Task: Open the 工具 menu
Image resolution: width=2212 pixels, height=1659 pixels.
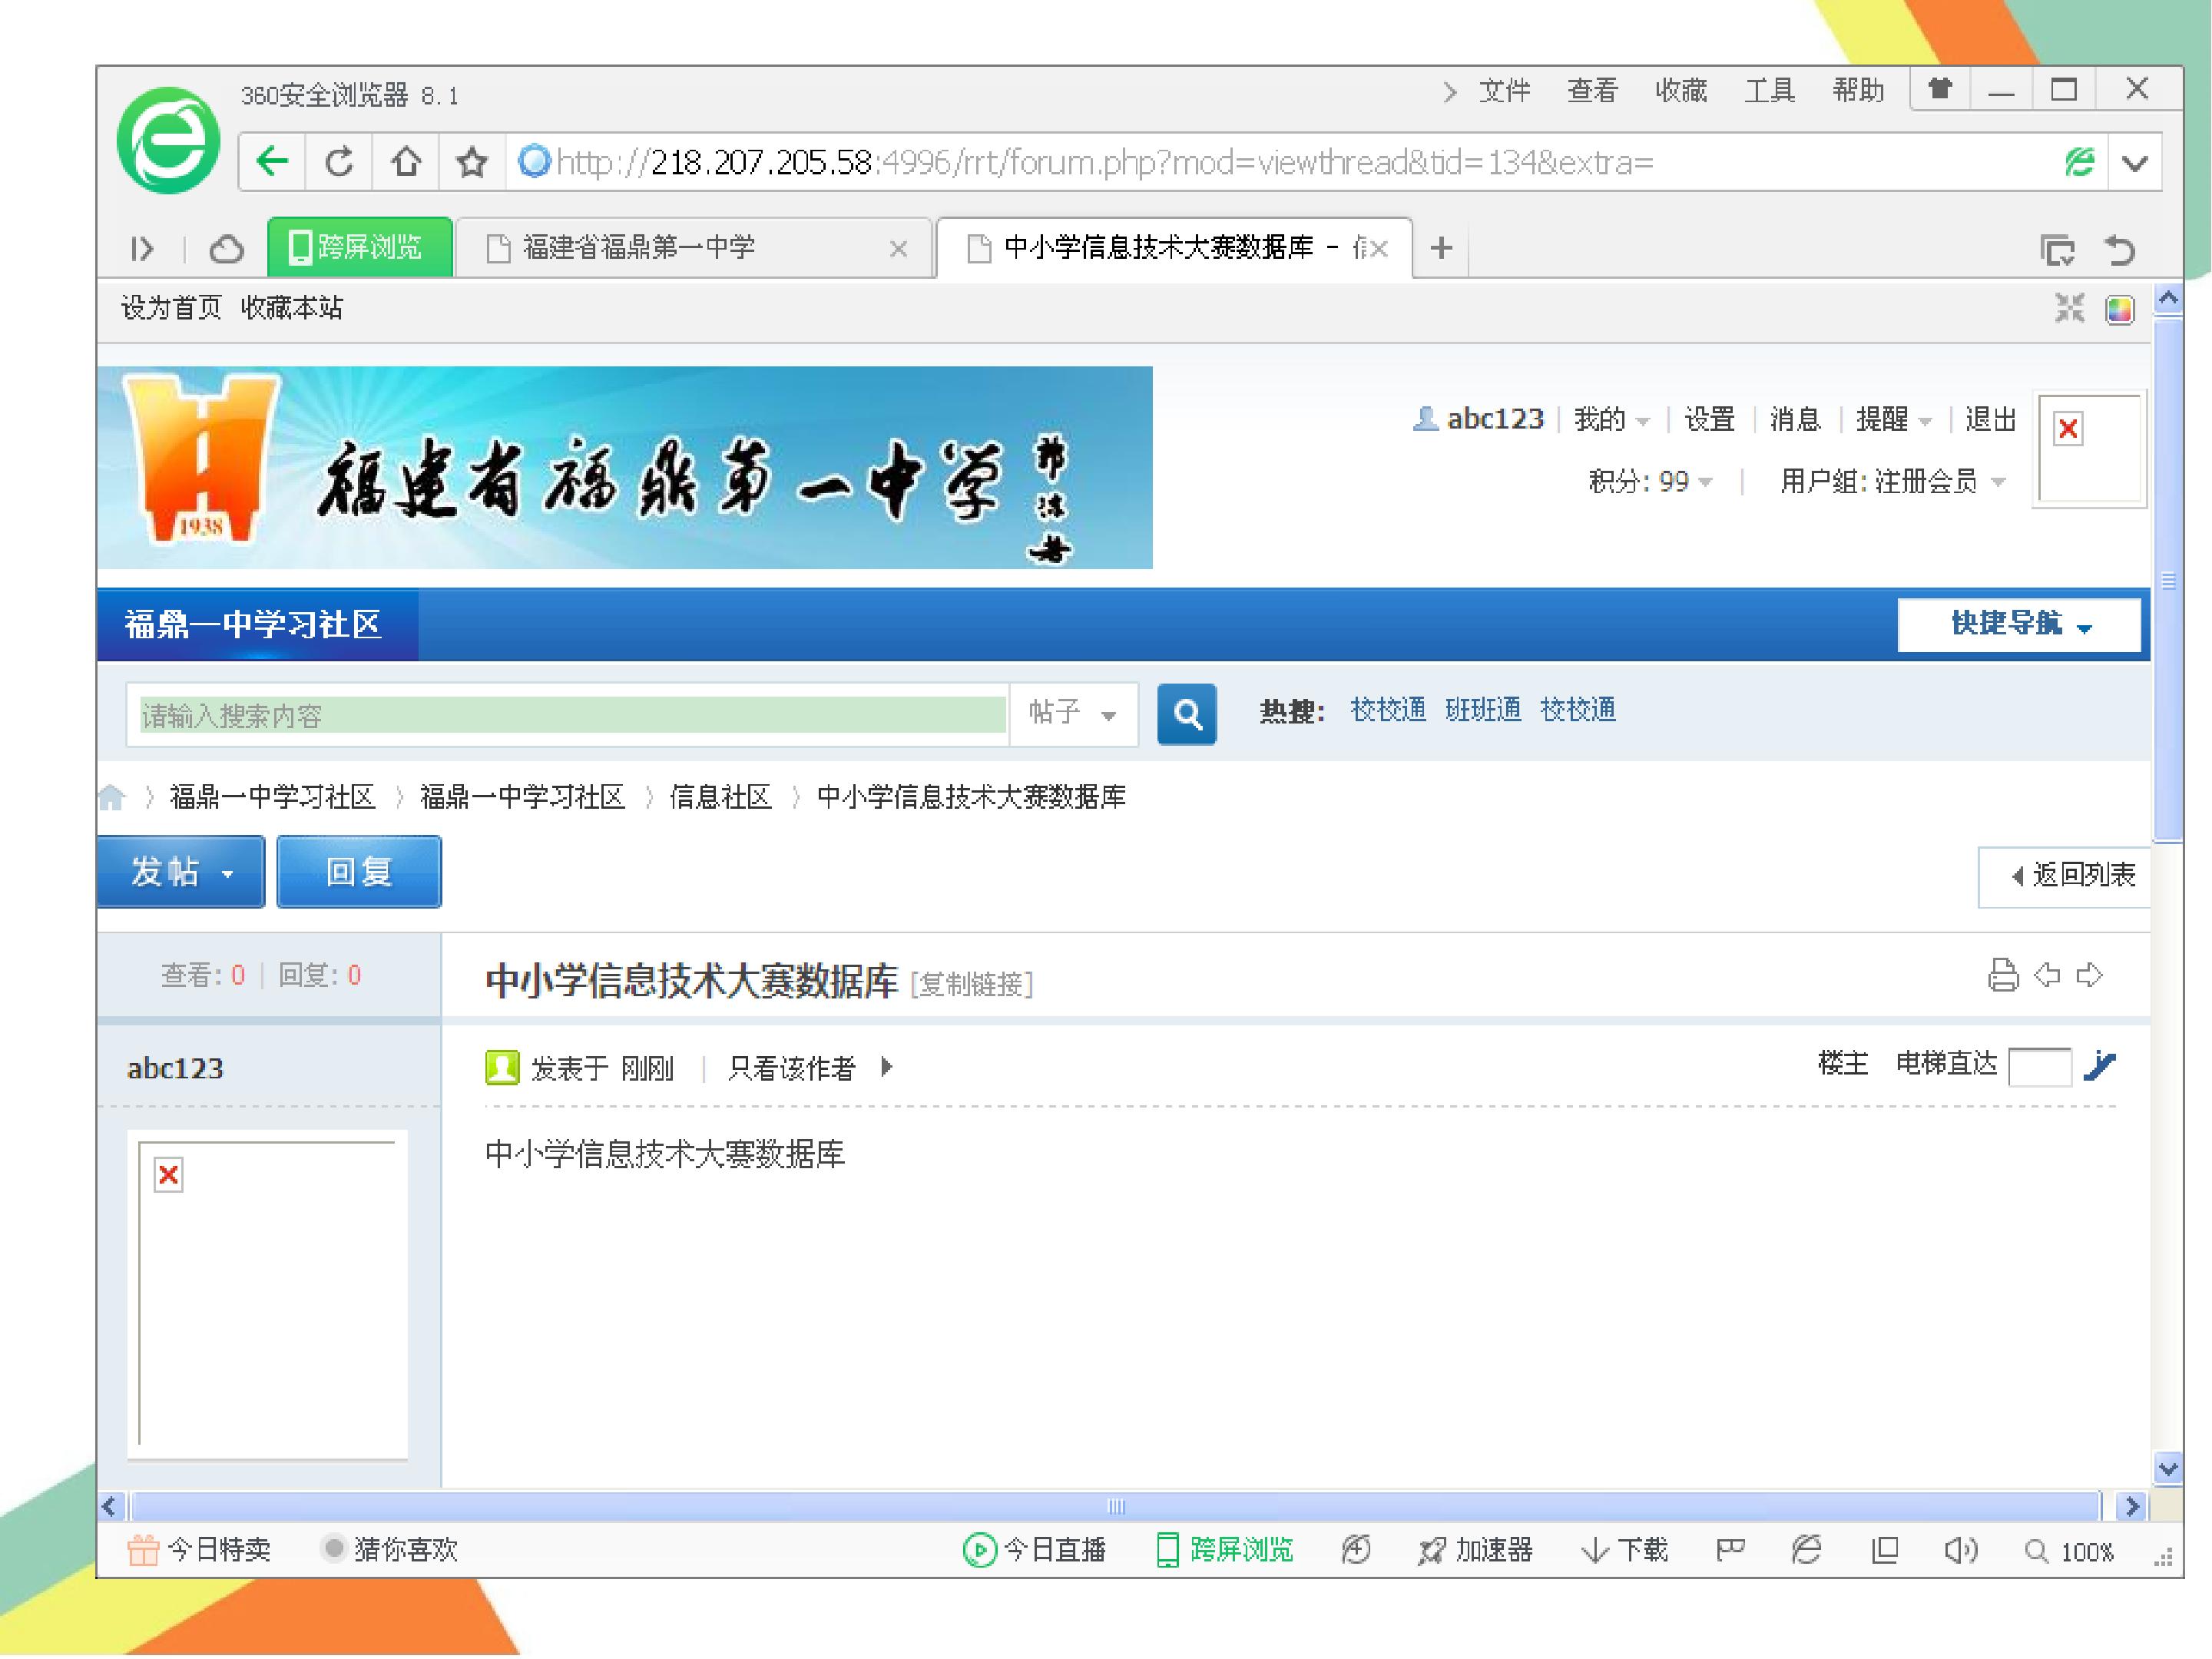Action: click(x=1769, y=91)
